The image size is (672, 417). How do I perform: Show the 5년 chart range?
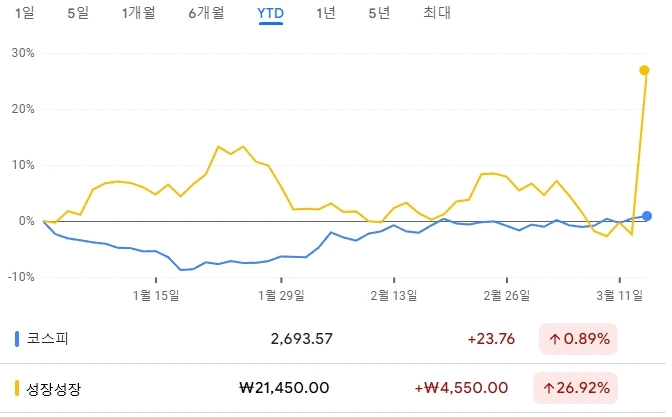(x=379, y=13)
